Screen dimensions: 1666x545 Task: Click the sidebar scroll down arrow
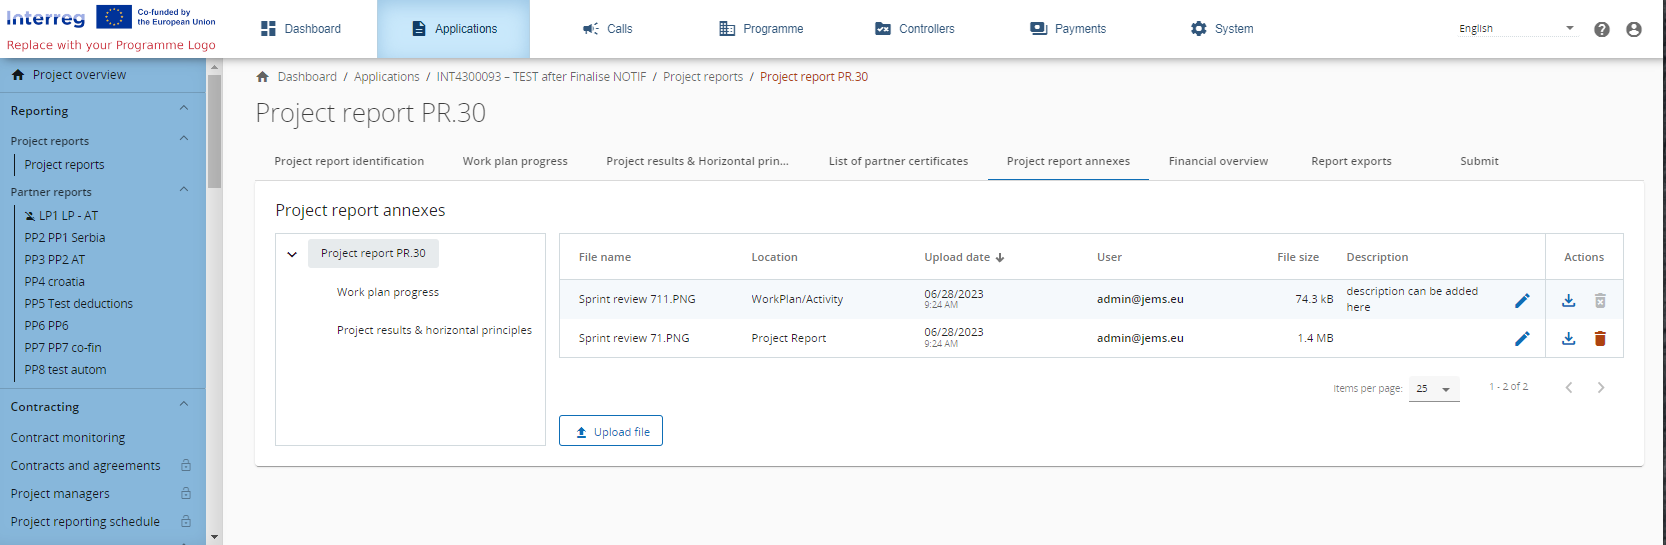[214, 537]
